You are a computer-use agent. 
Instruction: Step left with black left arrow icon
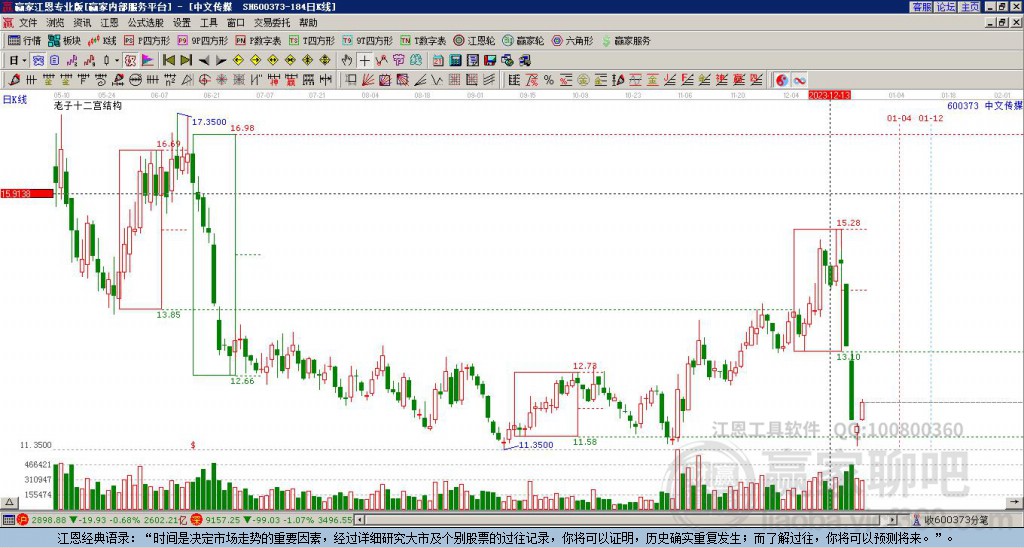pyautogui.click(x=204, y=60)
